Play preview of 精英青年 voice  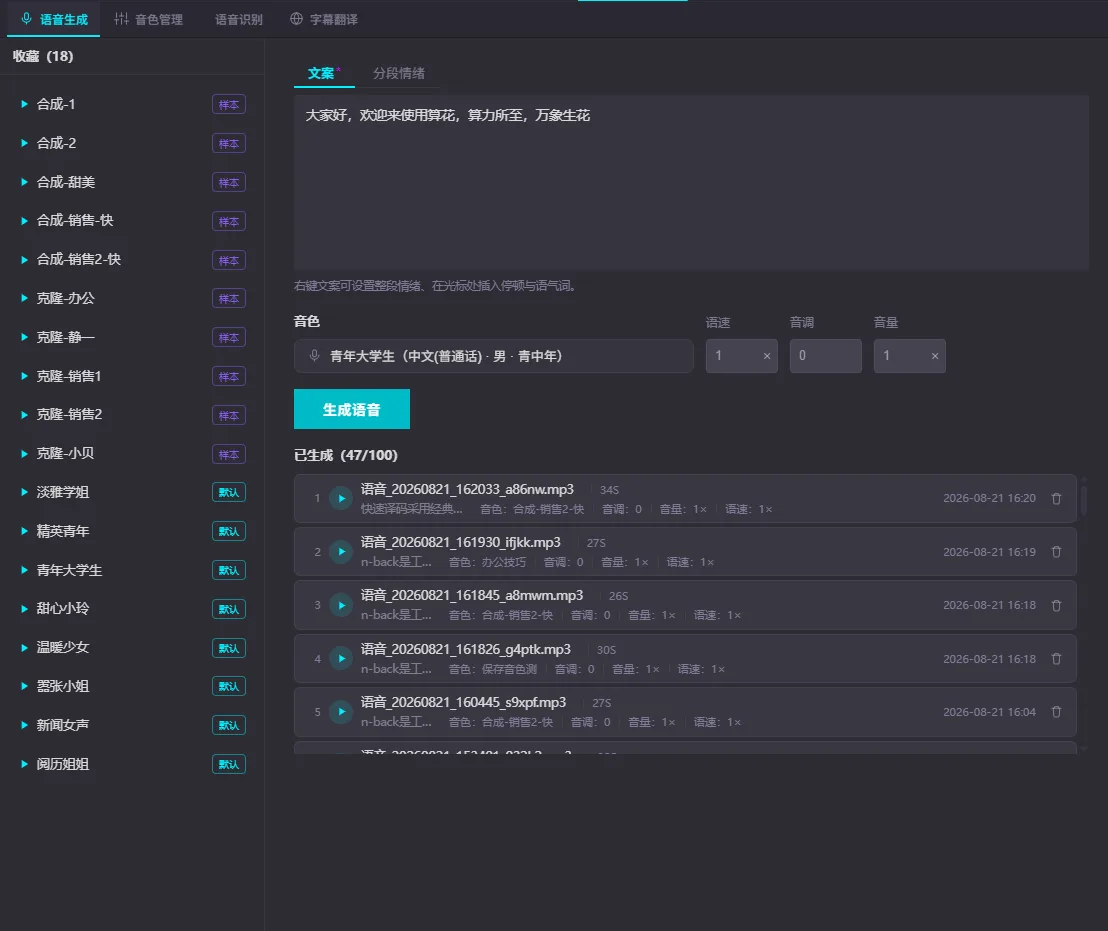click(24, 531)
